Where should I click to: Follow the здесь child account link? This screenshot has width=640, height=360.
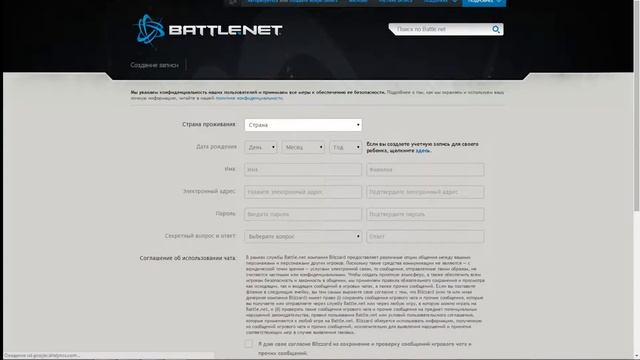click(x=422, y=151)
